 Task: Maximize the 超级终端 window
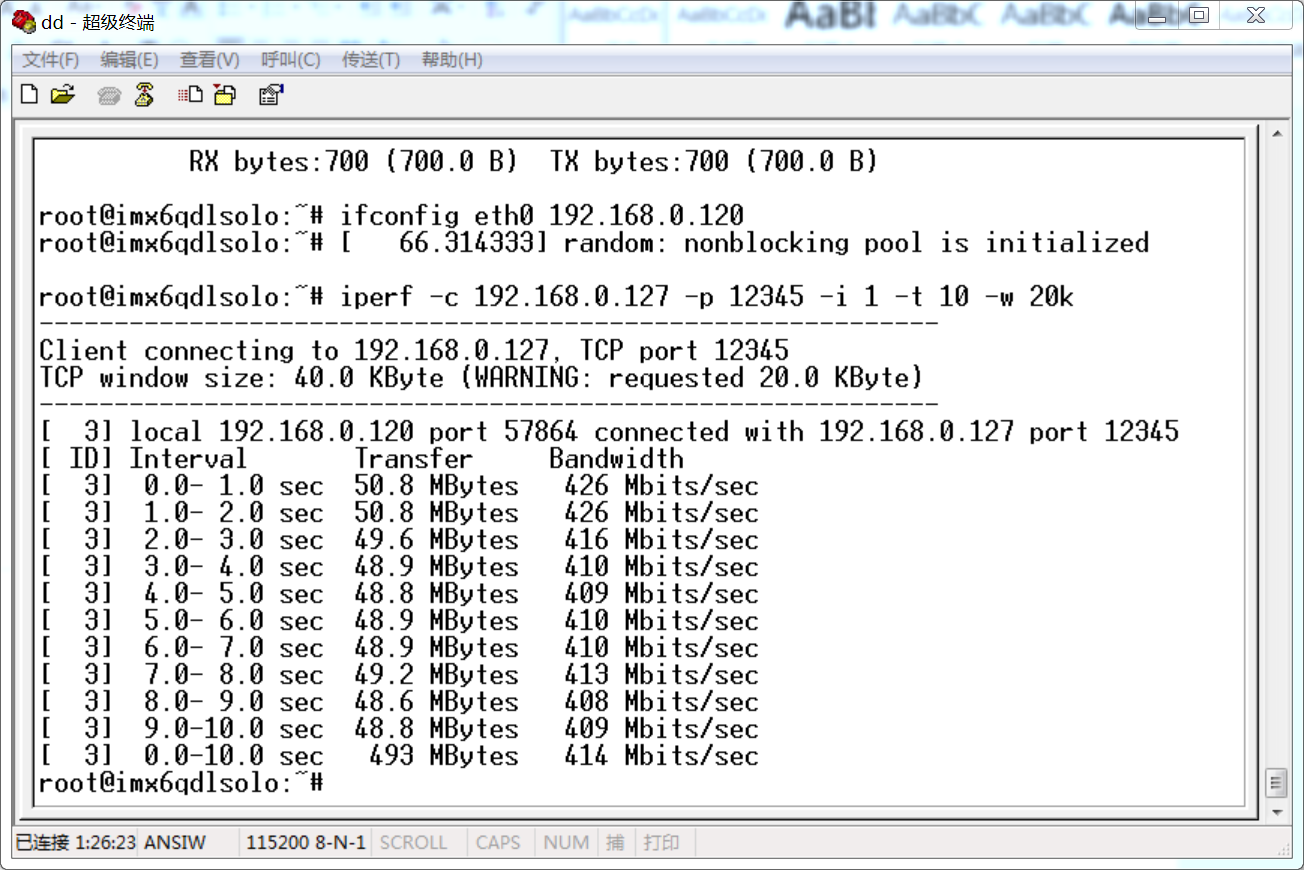[1200, 15]
